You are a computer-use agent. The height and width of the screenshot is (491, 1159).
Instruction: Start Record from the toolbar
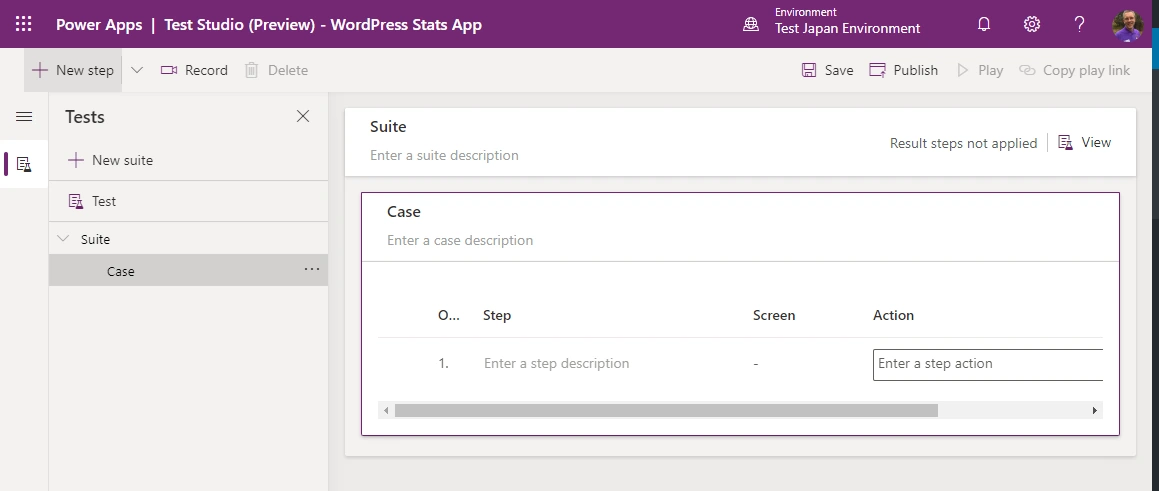(x=194, y=70)
